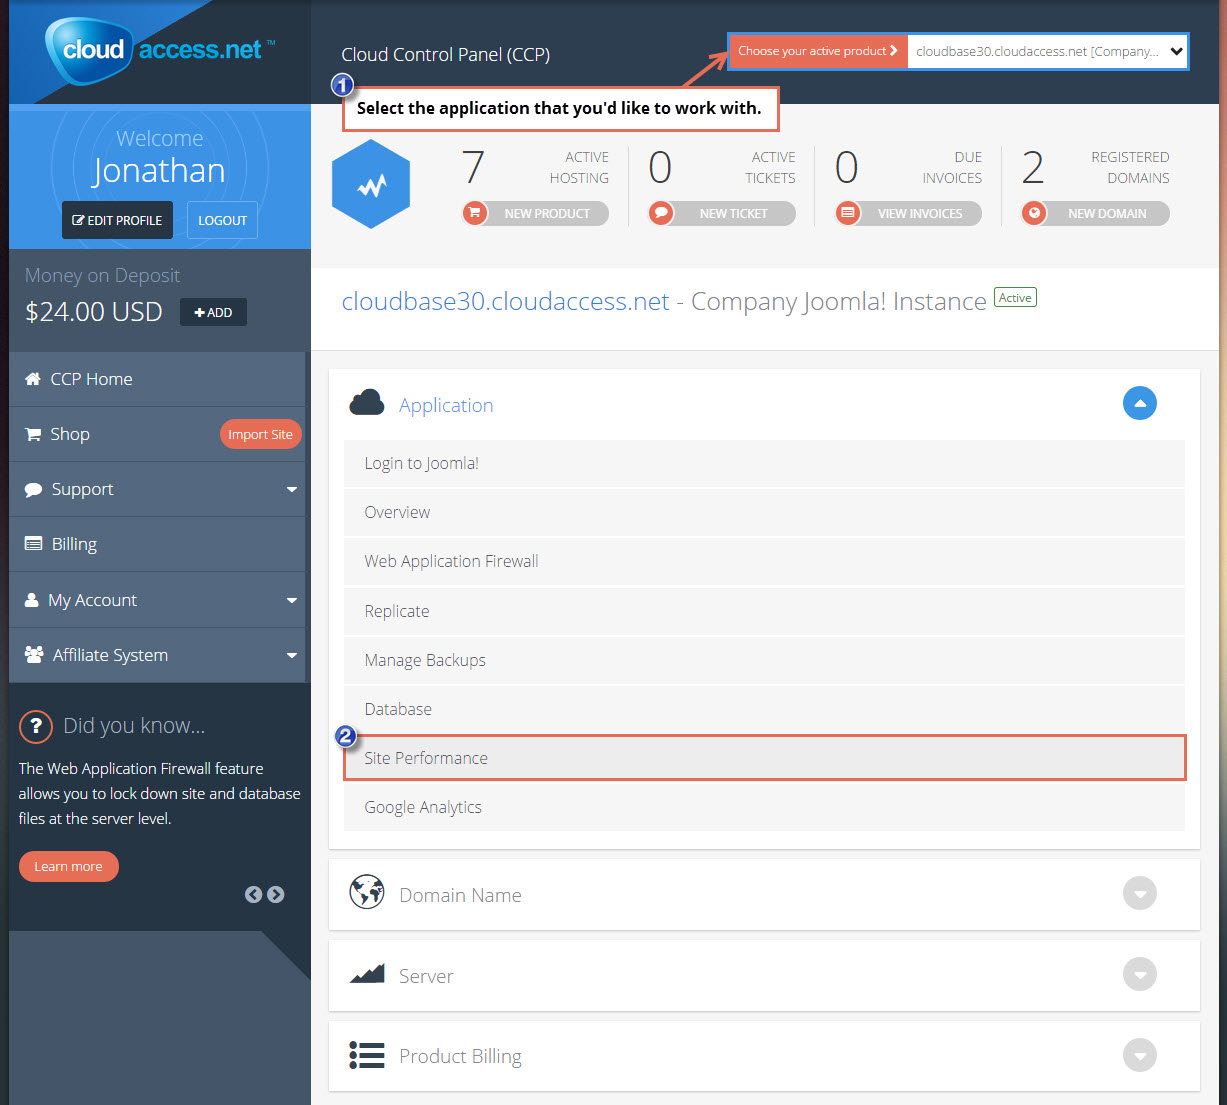Click the cloudbase30.cloudaccess.net title link

tap(505, 301)
